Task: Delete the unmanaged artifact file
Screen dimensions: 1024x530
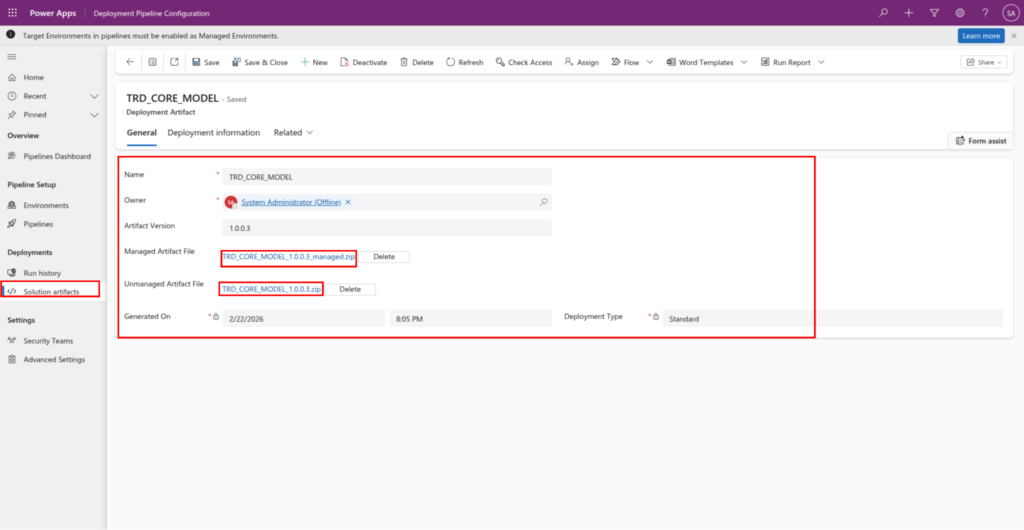Action: pyautogui.click(x=349, y=289)
